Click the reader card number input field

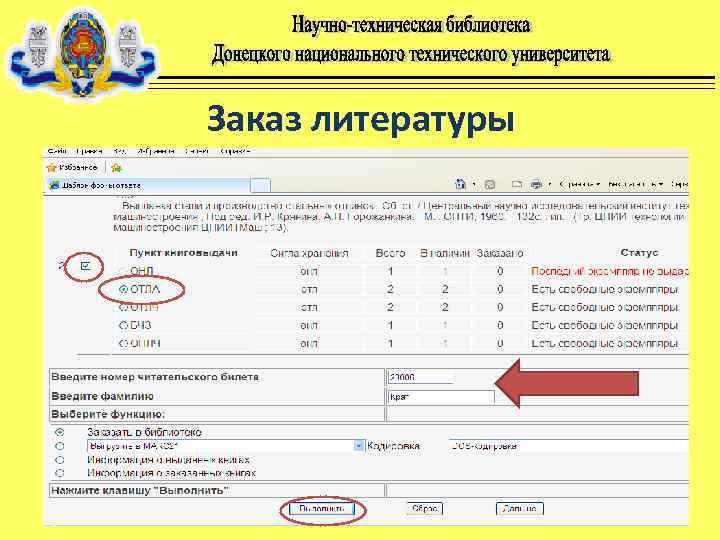click(x=421, y=377)
